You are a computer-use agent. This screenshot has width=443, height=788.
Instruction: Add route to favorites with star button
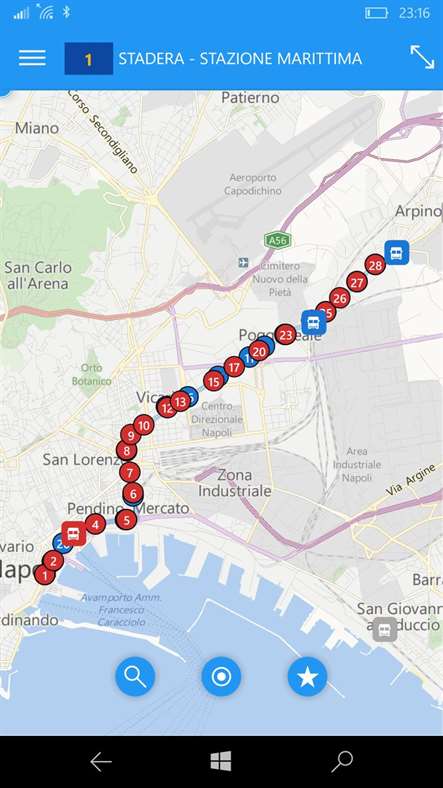coord(307,676)
